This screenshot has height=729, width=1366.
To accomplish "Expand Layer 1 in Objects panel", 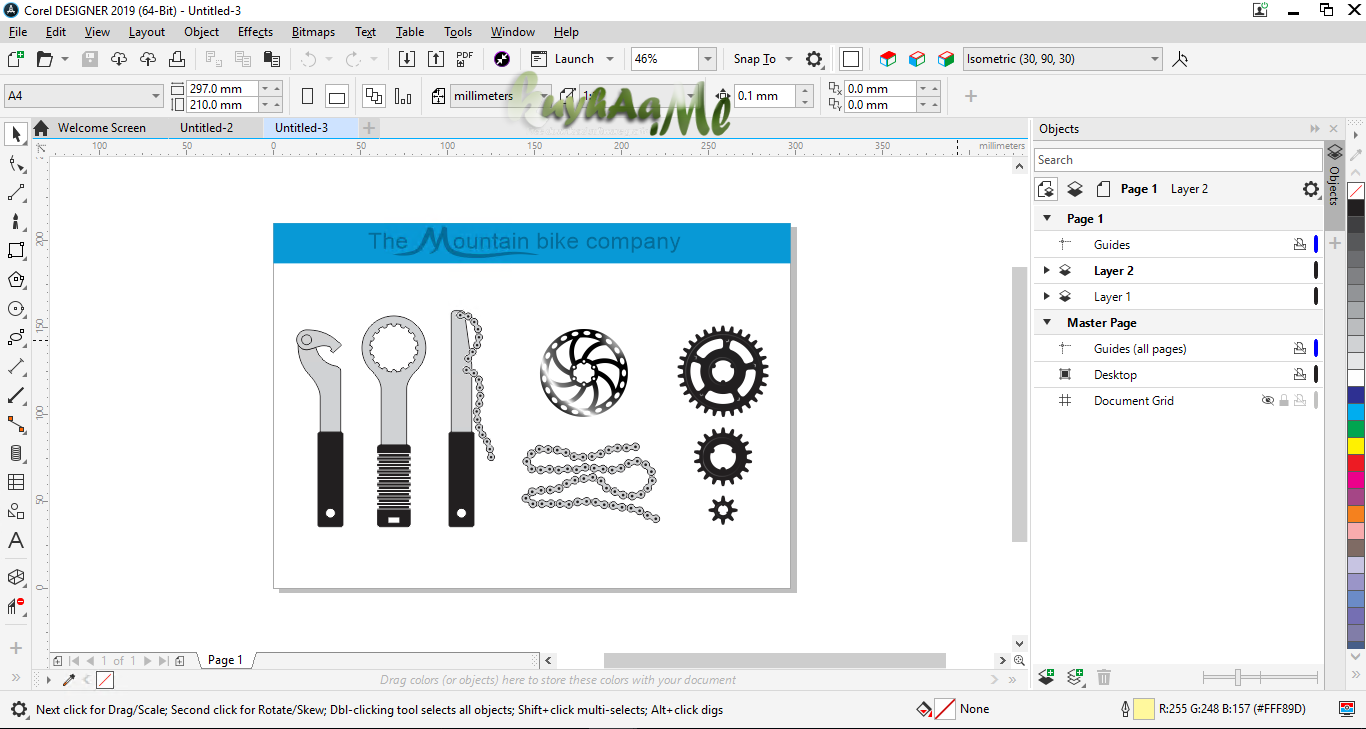I will 1047,297.
